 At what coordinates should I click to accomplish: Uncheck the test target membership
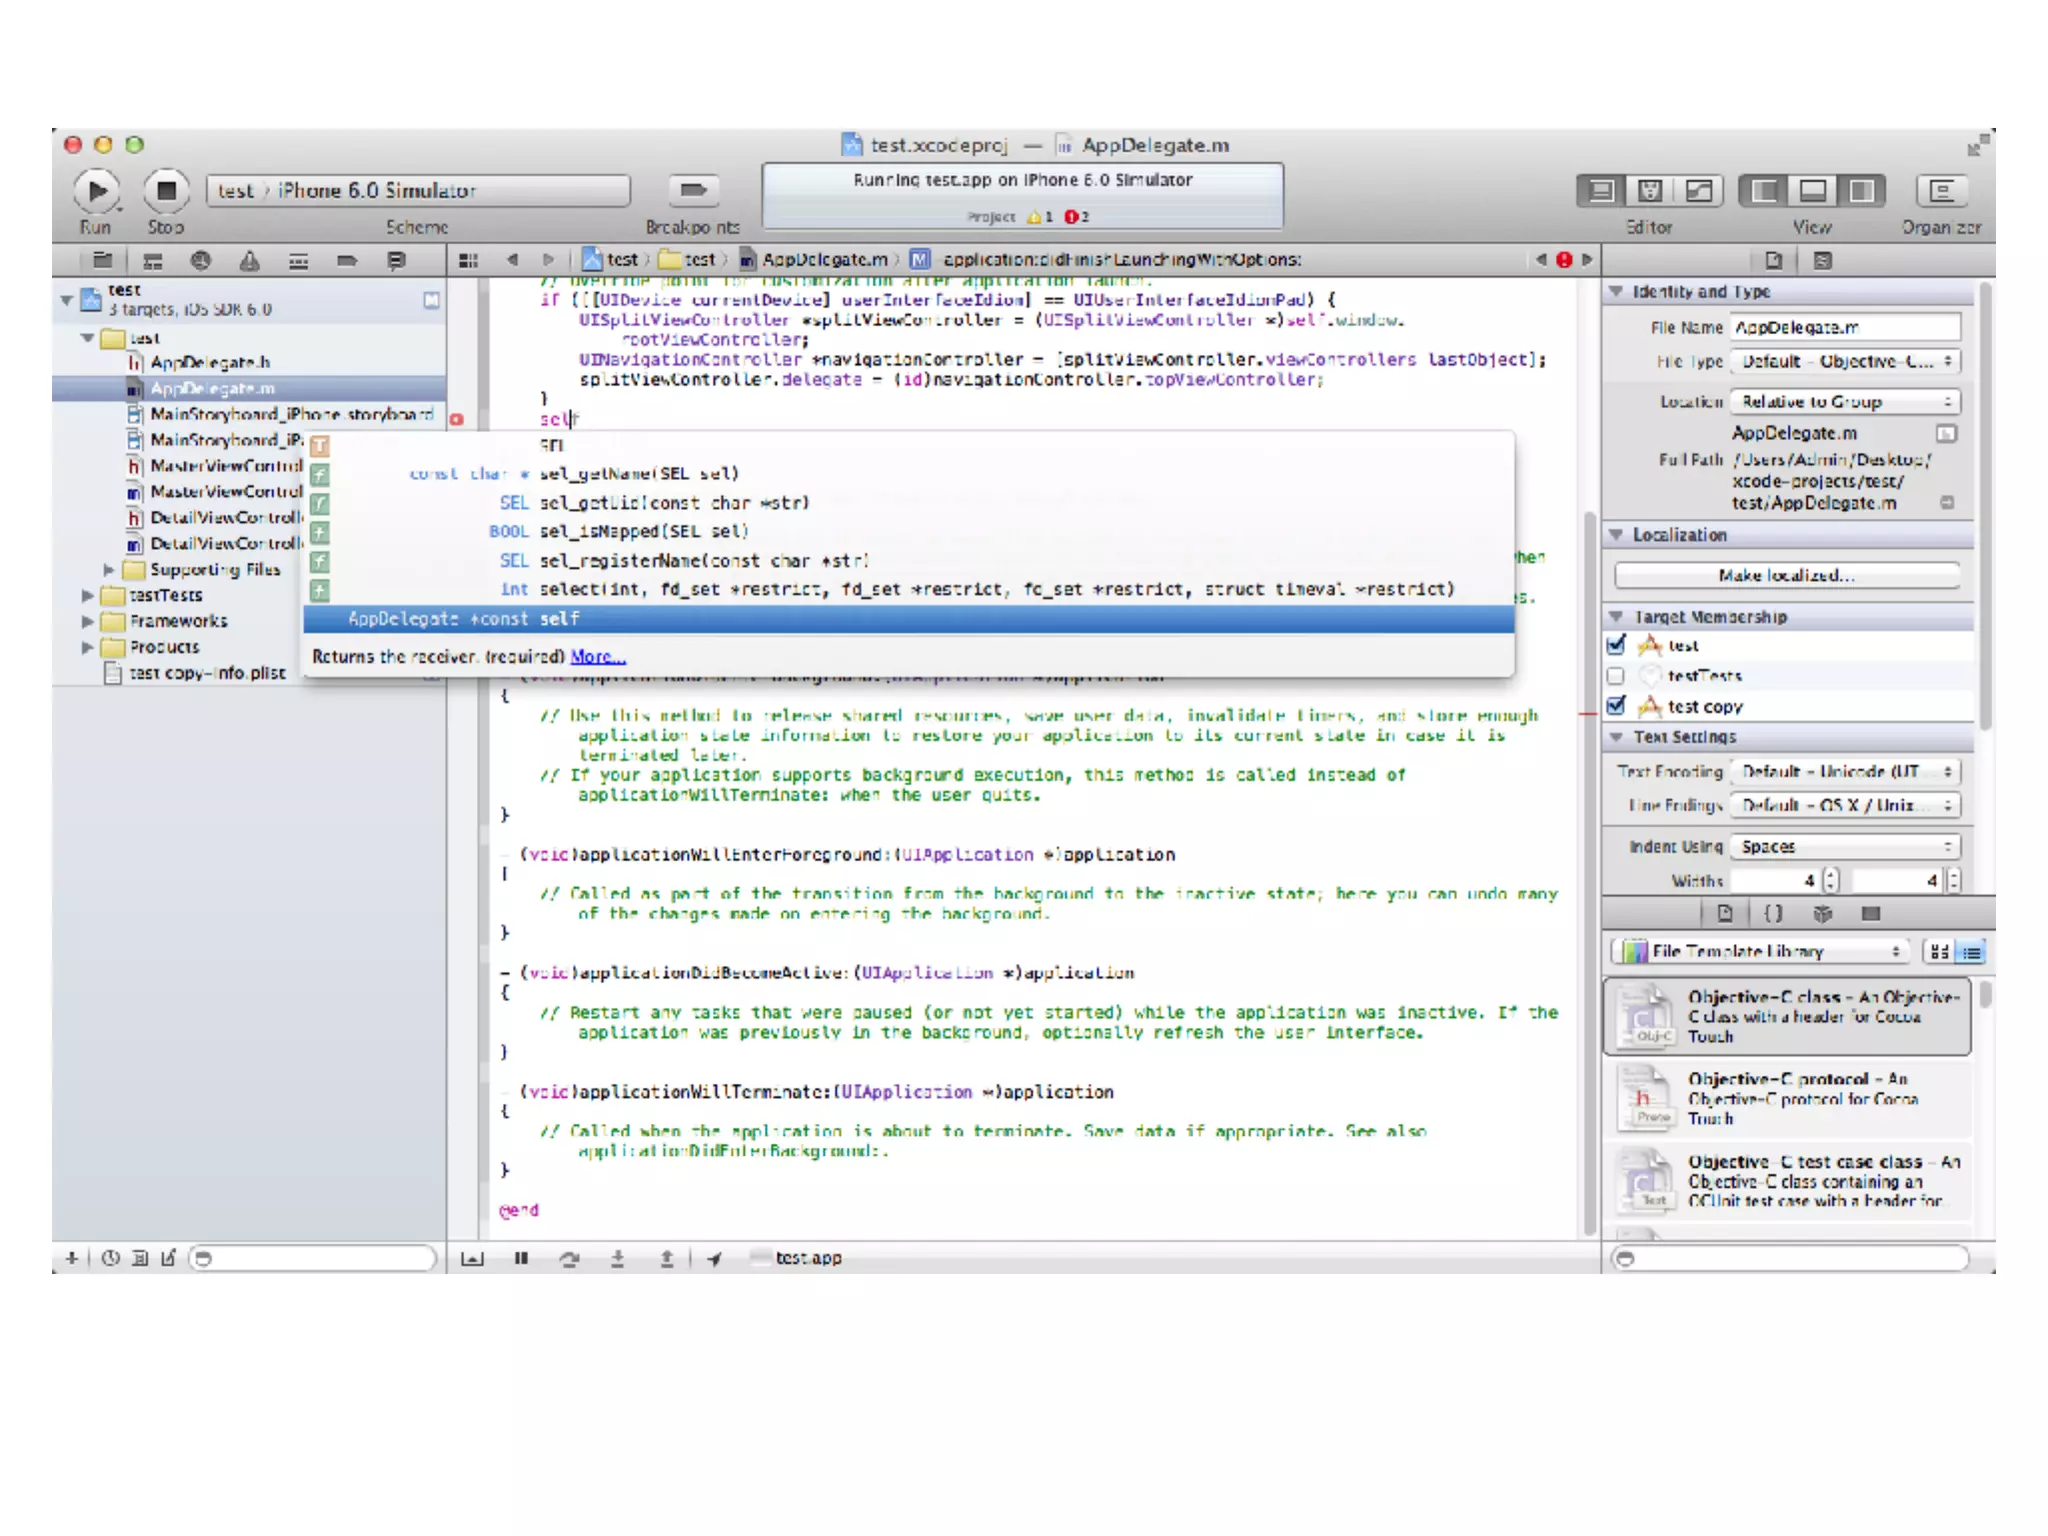click(x=1616, y=645)
